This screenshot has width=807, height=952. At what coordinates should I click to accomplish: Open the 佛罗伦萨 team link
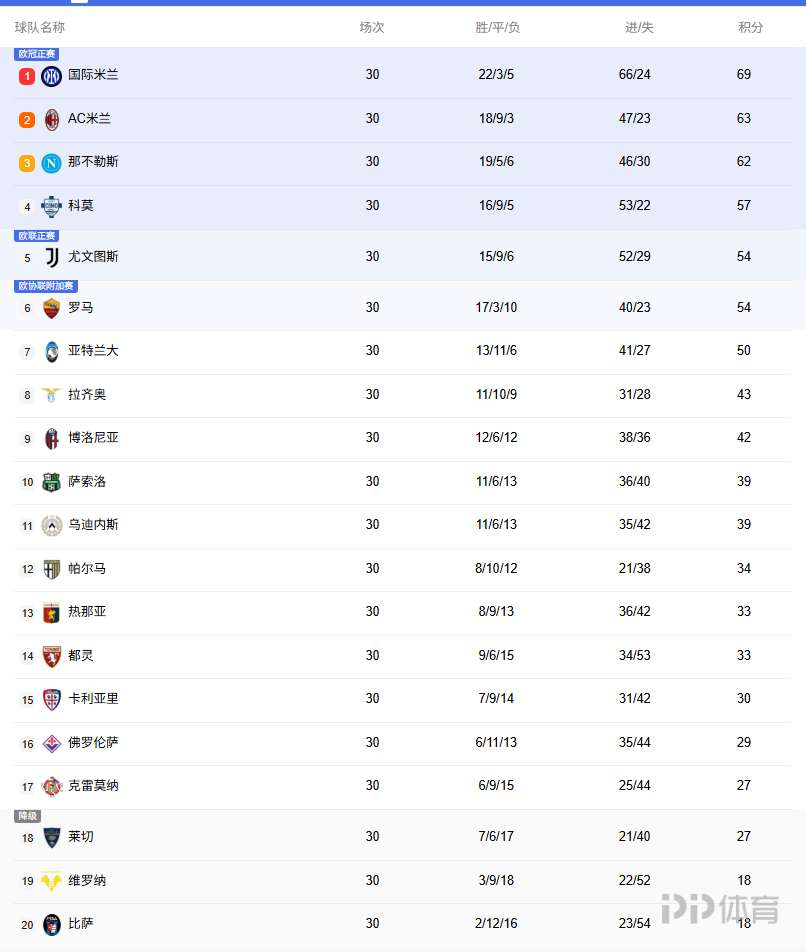[93, 743]
